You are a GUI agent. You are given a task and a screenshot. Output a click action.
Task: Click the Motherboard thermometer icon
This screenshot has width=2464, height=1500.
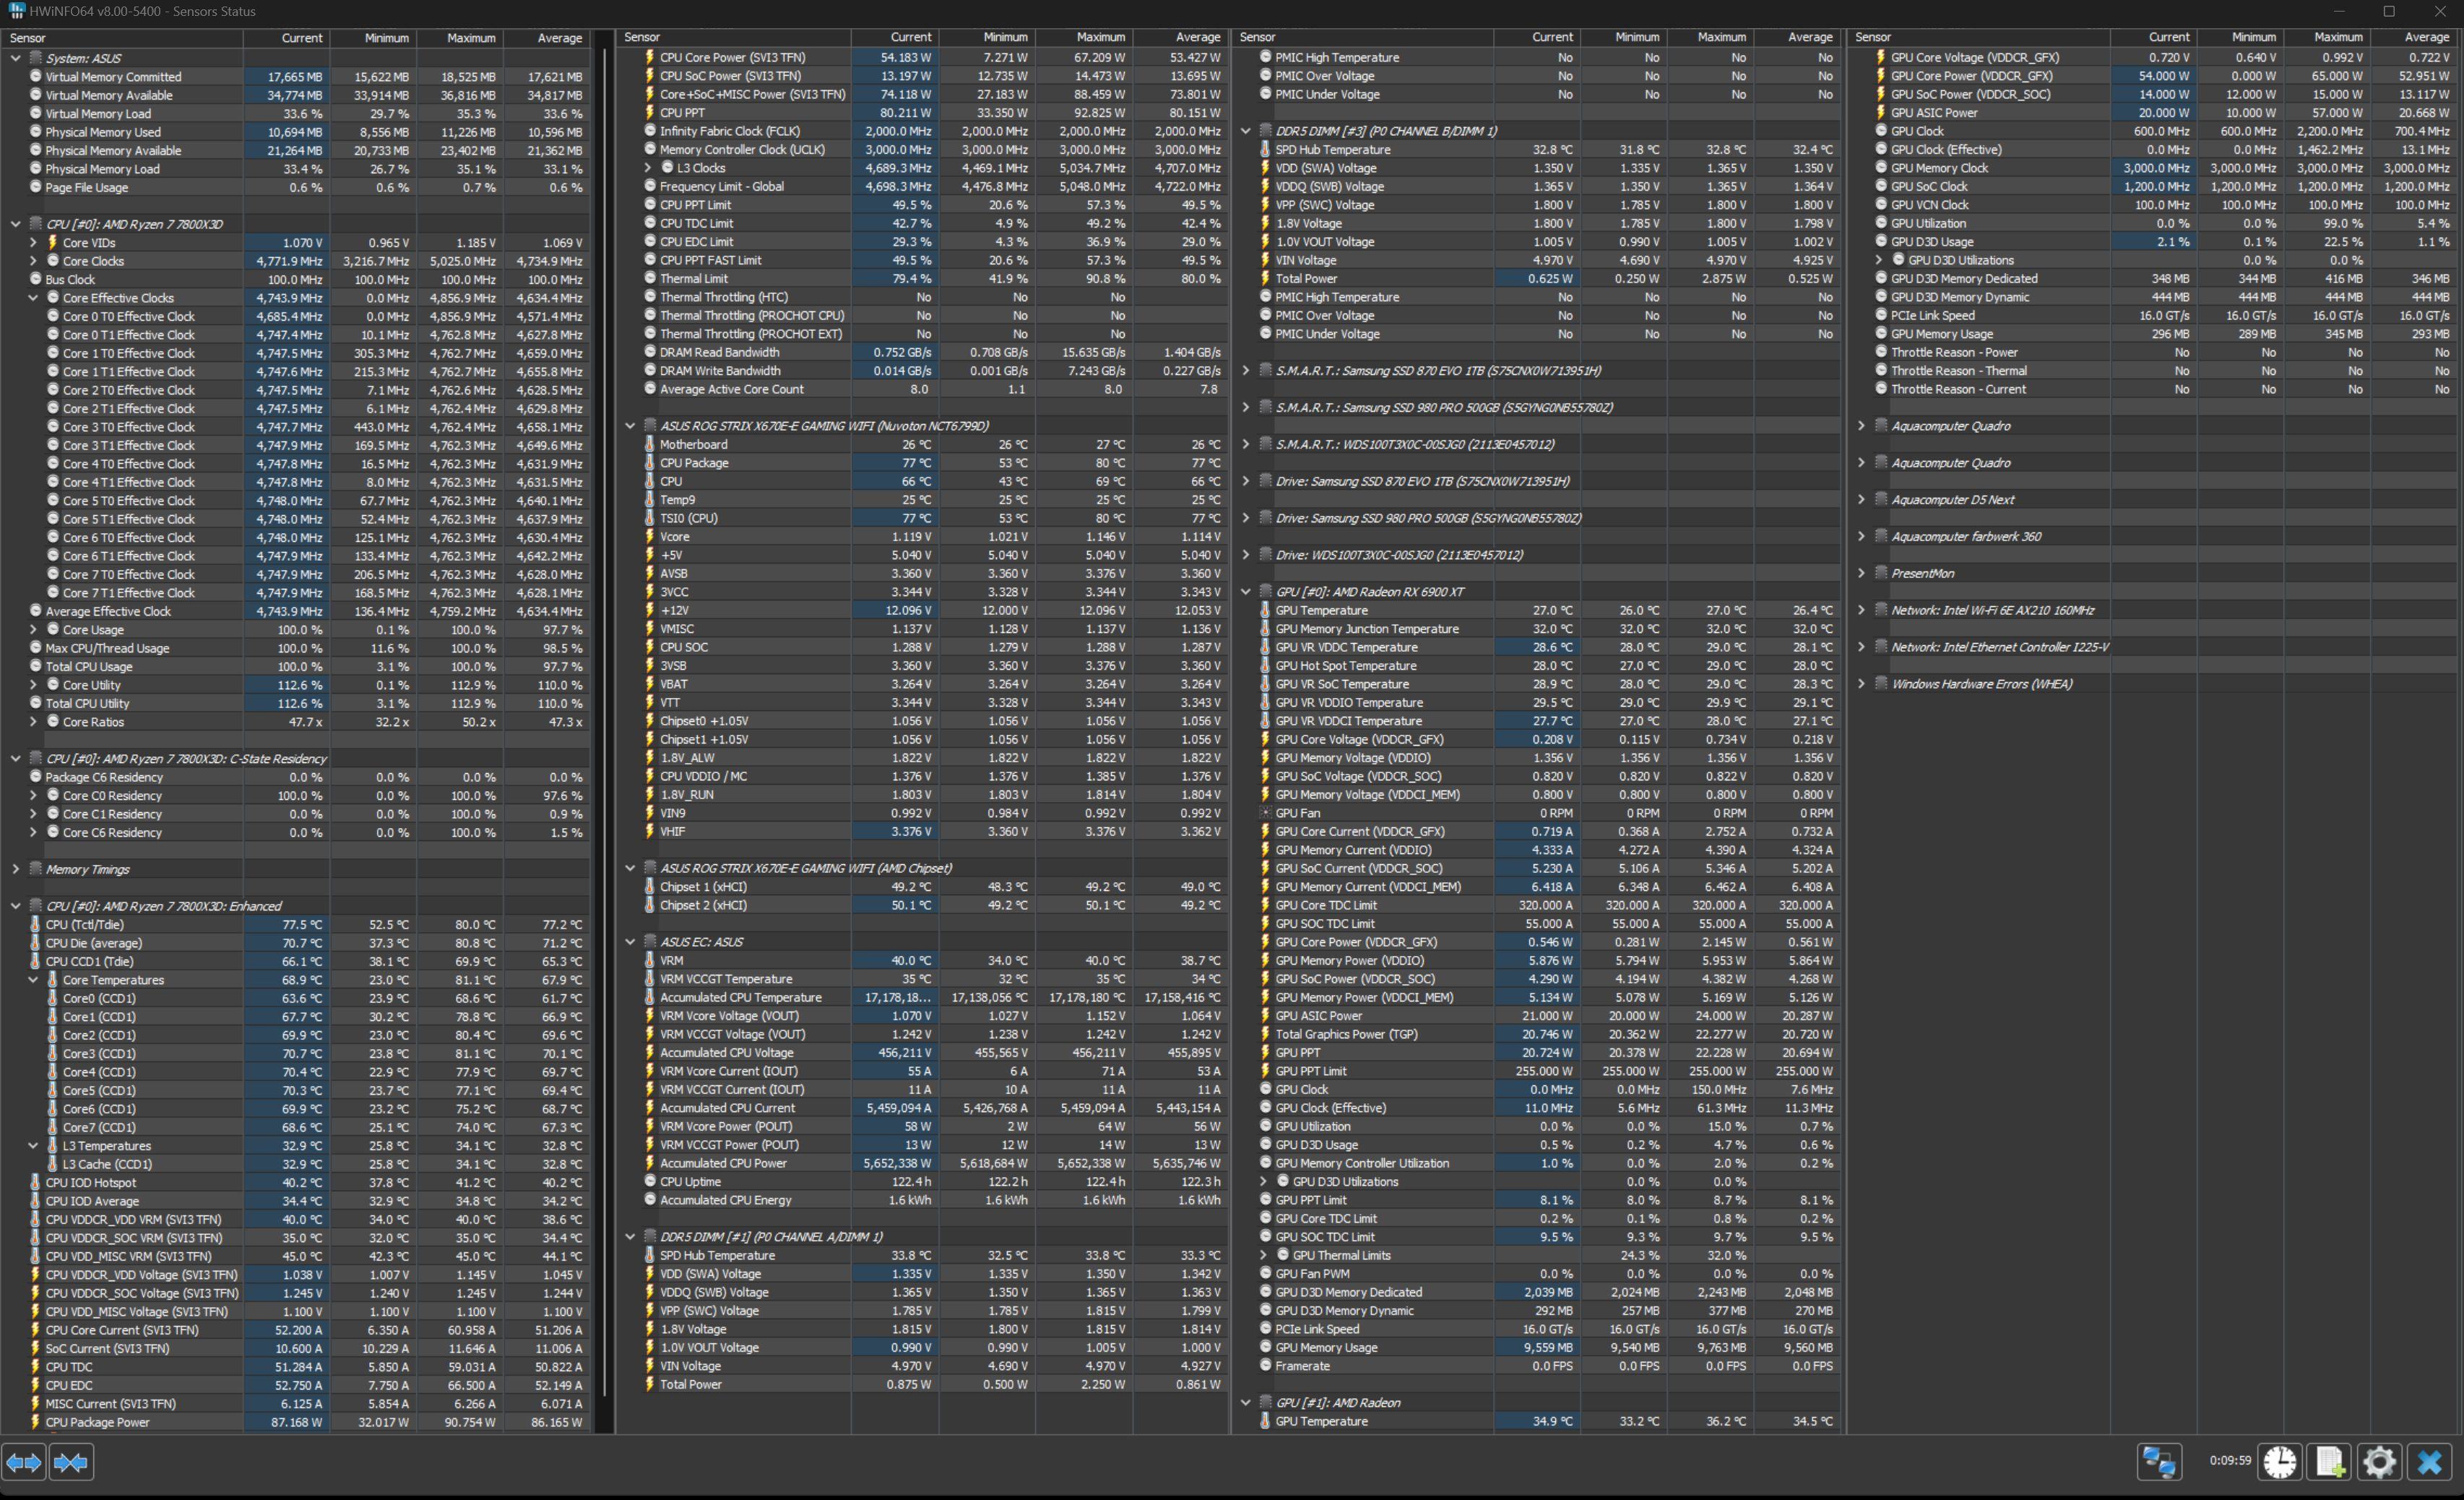(x=650, y=444)
